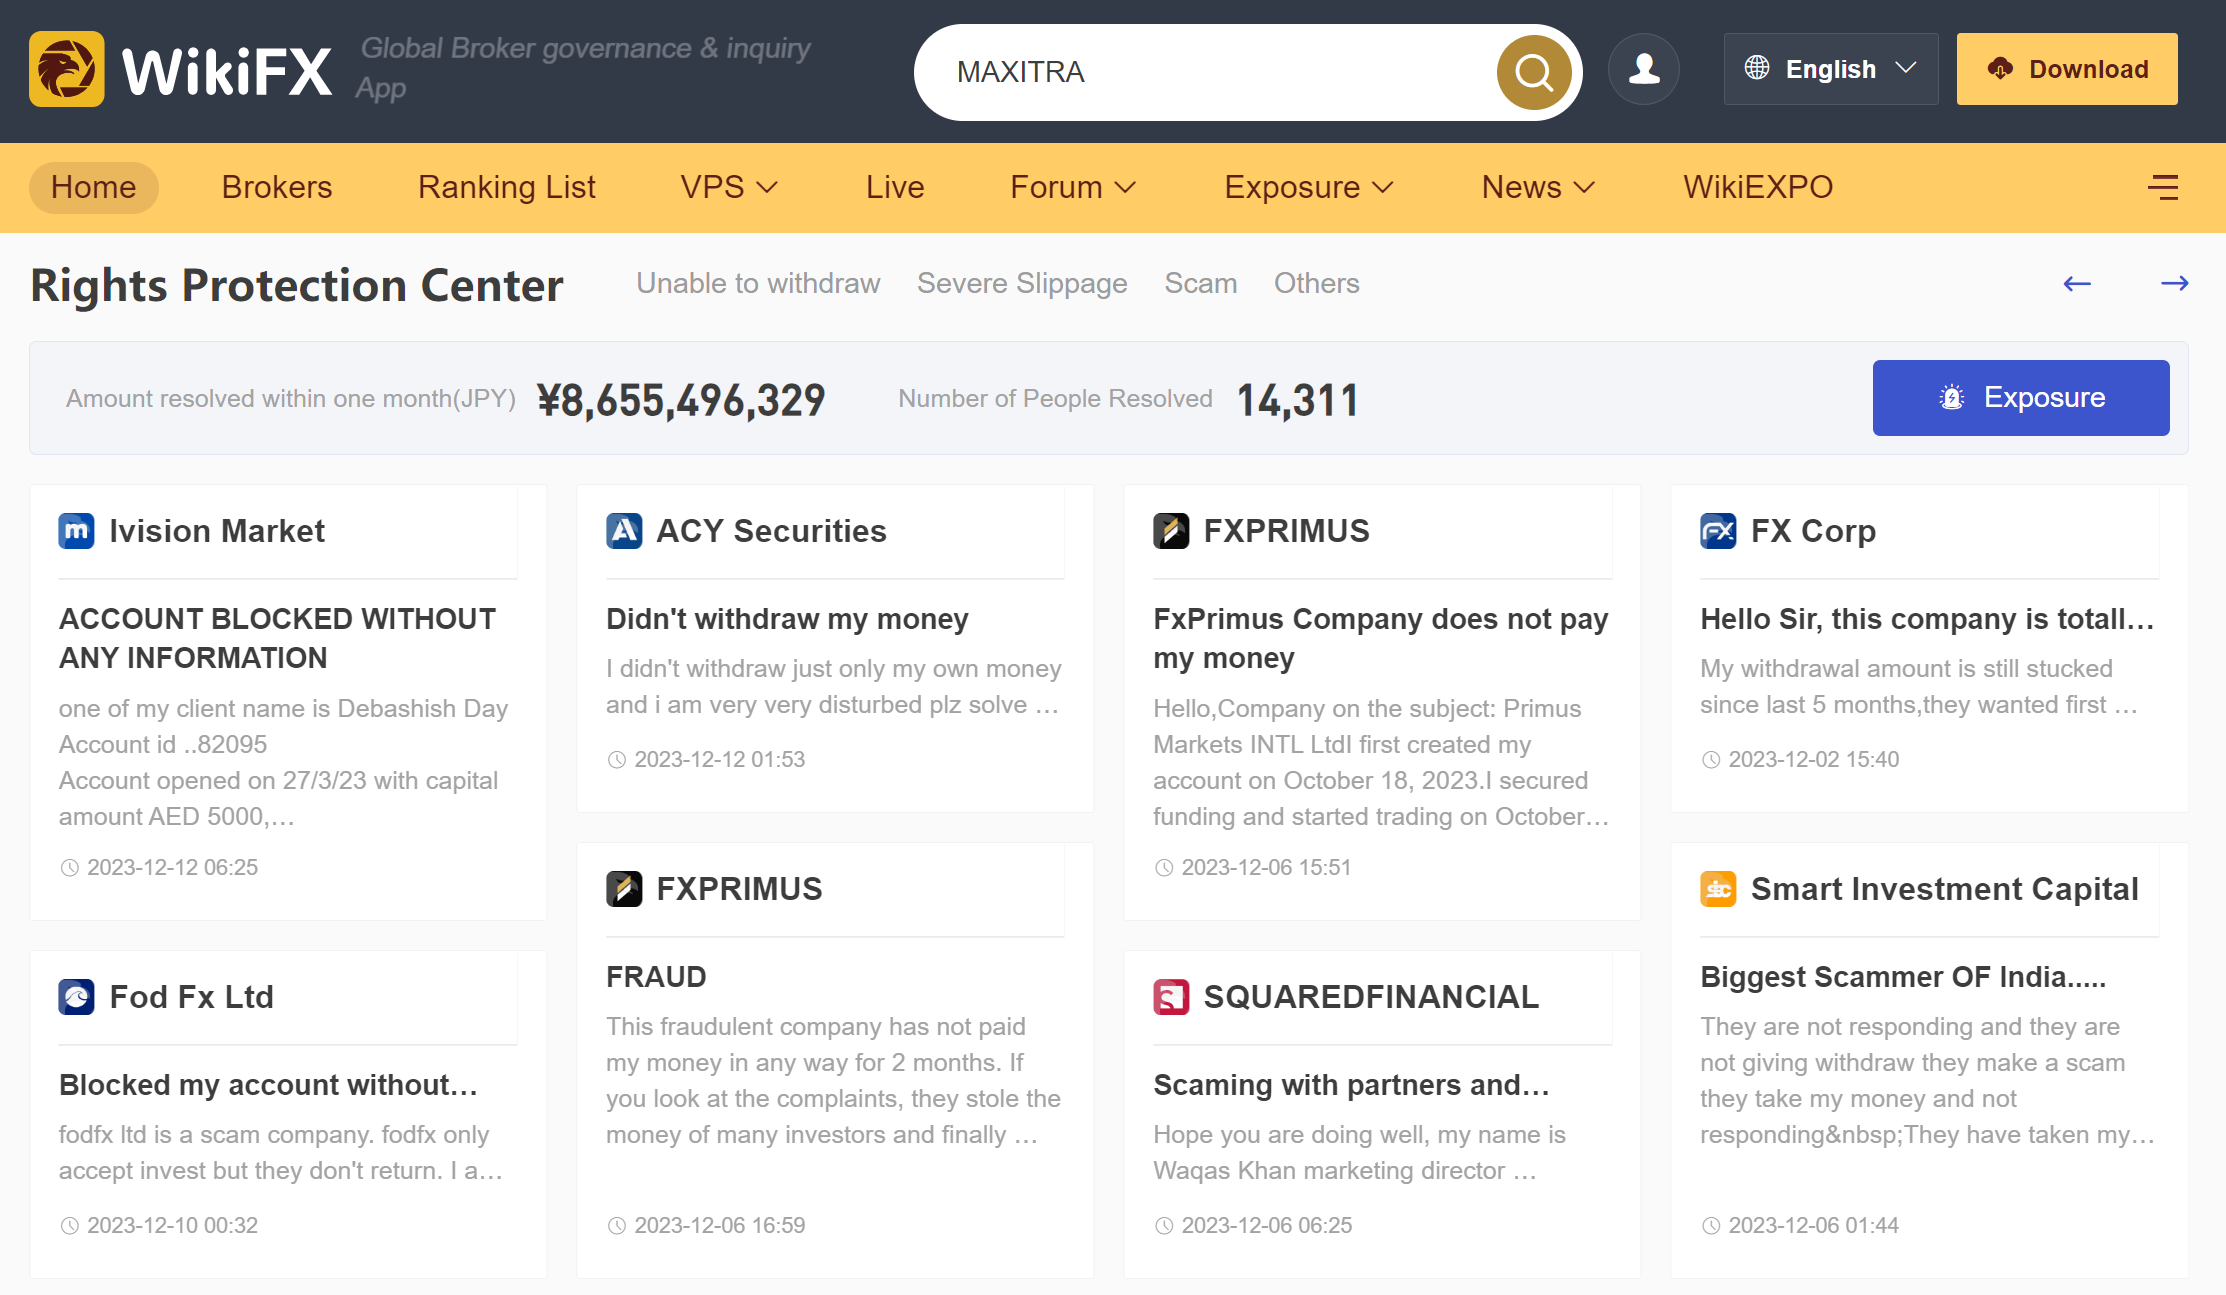Open 'ACCOUNT BLOCKED WITHOUT ANY INFORMATION' complaint
This screenshot has width=2226, height=1295.
[x=277, y=638]
